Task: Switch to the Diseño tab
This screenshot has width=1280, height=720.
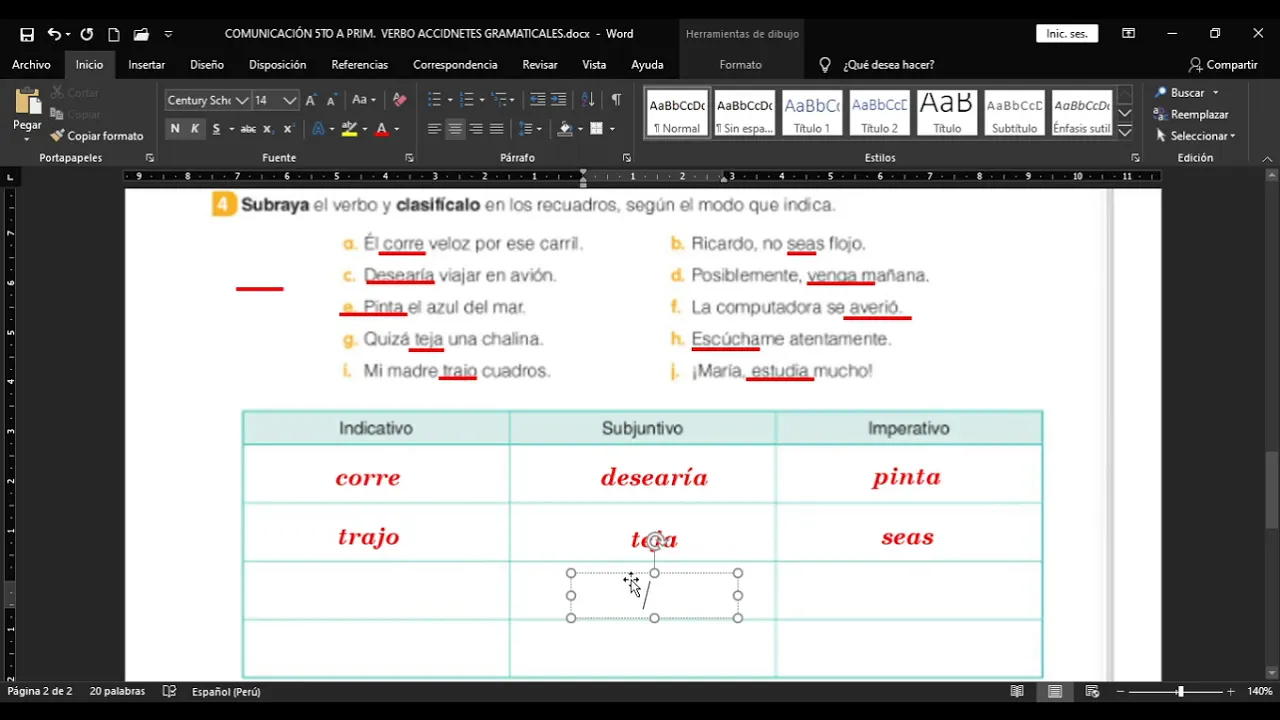Action: click(207, 65)
